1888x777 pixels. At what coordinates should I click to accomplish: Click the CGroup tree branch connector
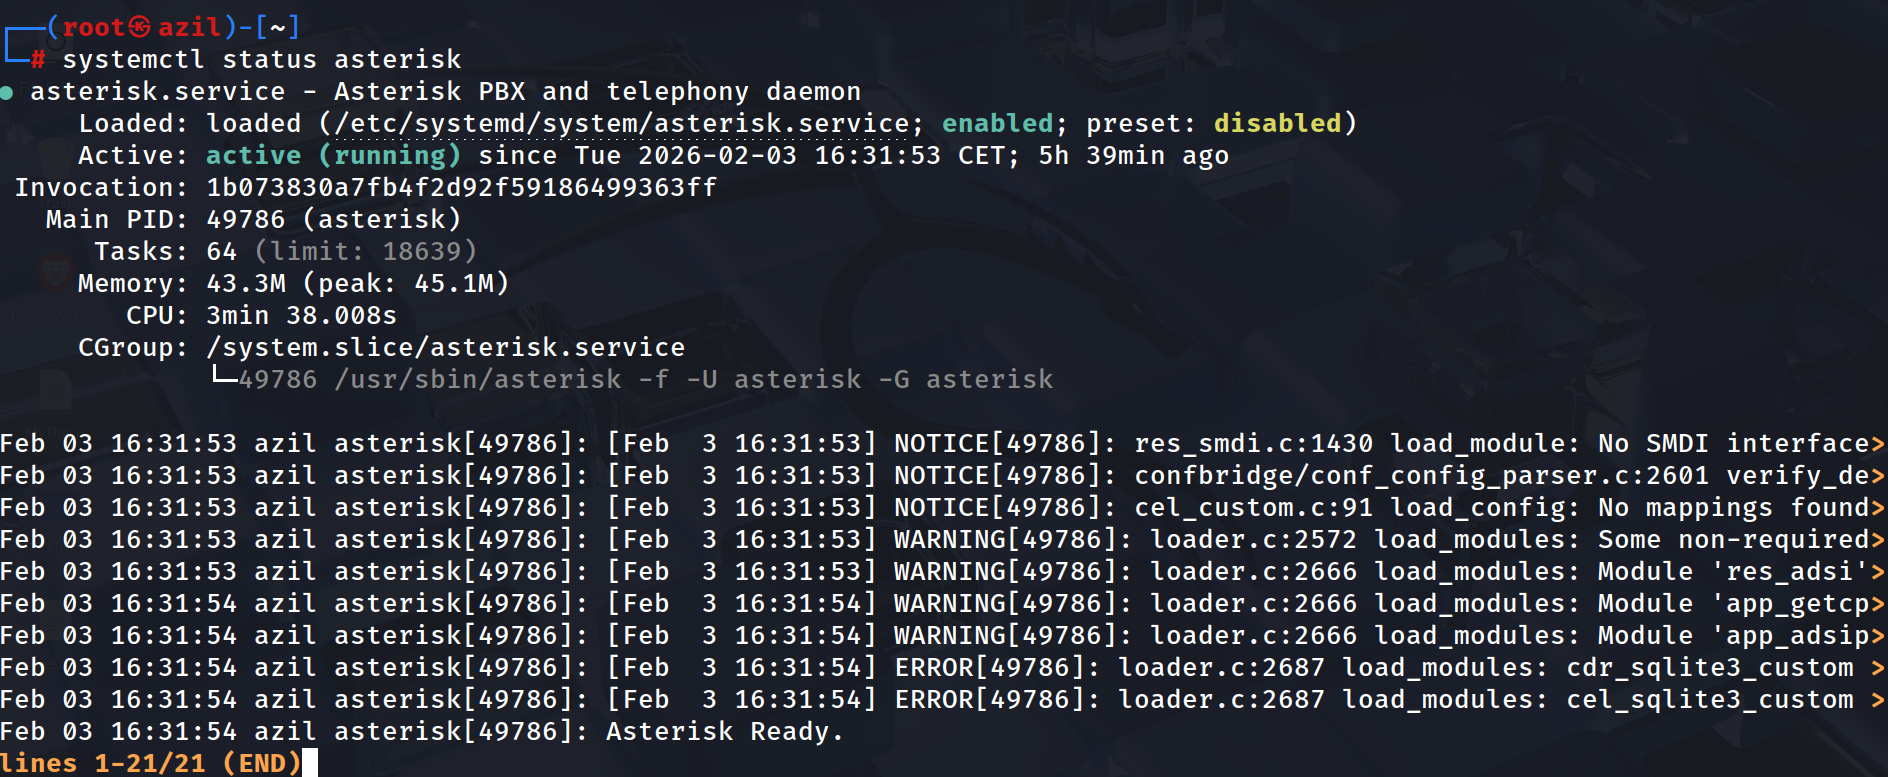tap(223, 377)
